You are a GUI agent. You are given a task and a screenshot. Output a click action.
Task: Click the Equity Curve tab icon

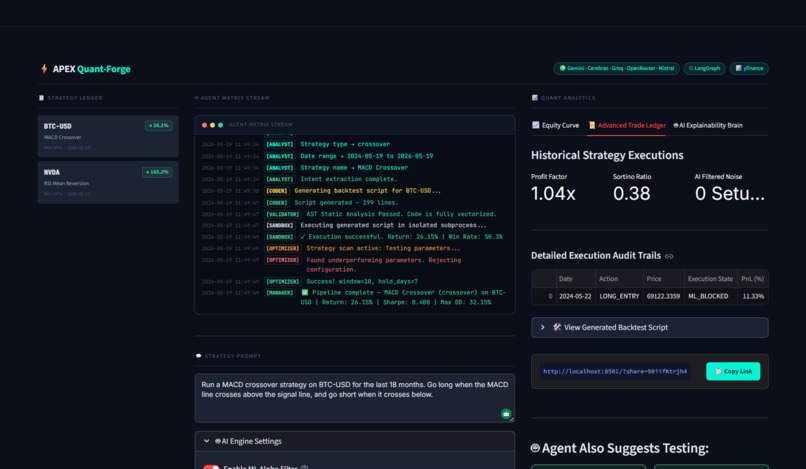(x=536, y=125)
